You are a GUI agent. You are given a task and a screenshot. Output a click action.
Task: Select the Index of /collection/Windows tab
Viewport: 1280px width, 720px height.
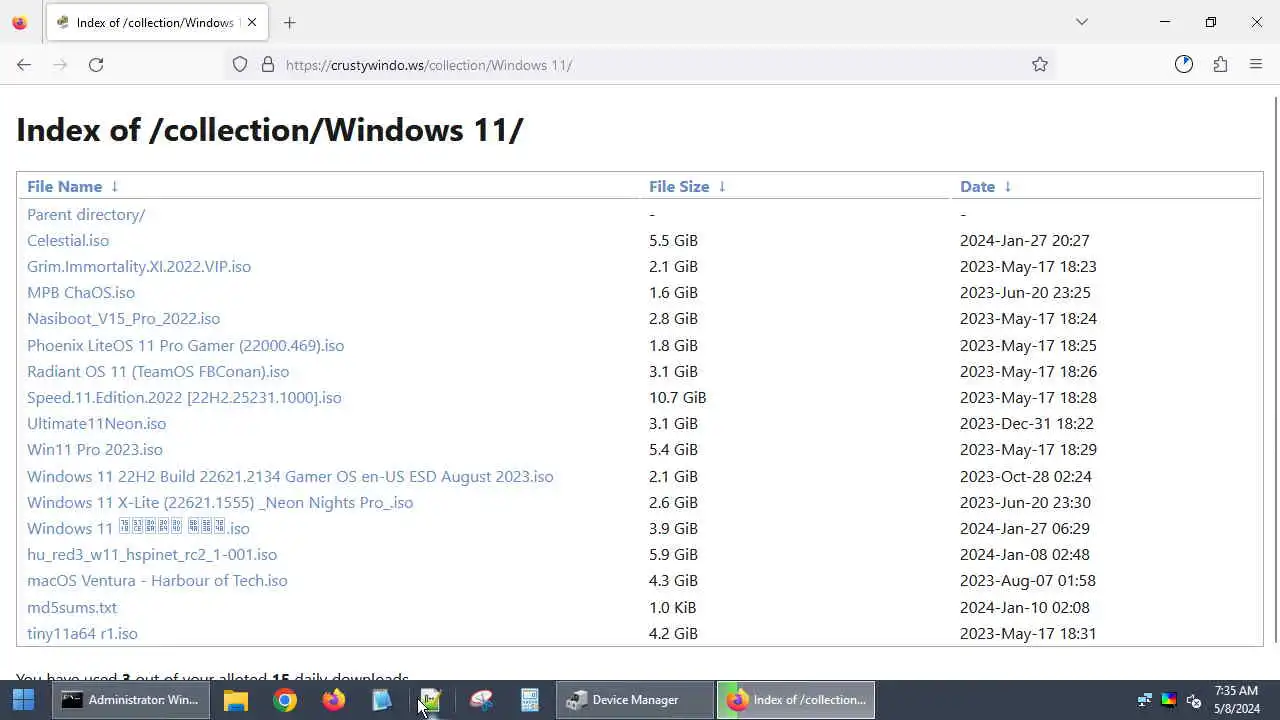pyautogui.click(x=155, y=22)
